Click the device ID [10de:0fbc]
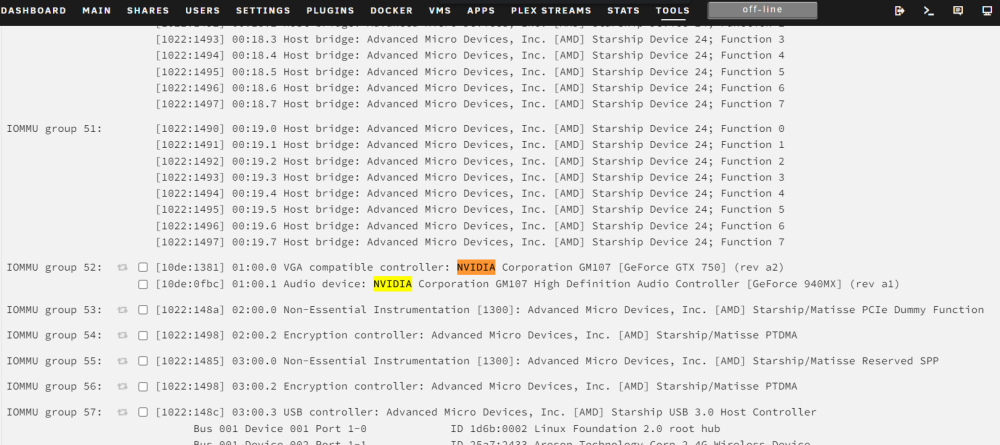This screenshot has width=1000, height=445. coord(190,284)
